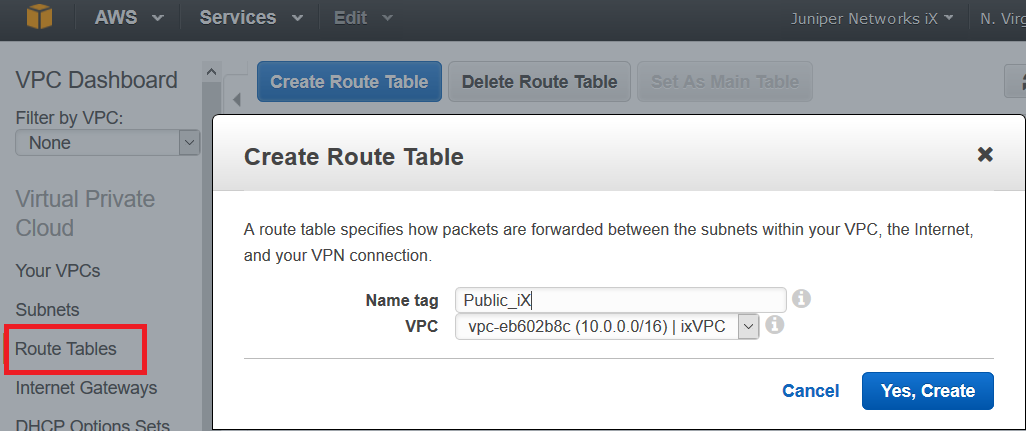Open Internet Gateways in sidebar
This screenshot has height=431, width=1026.
86,387
